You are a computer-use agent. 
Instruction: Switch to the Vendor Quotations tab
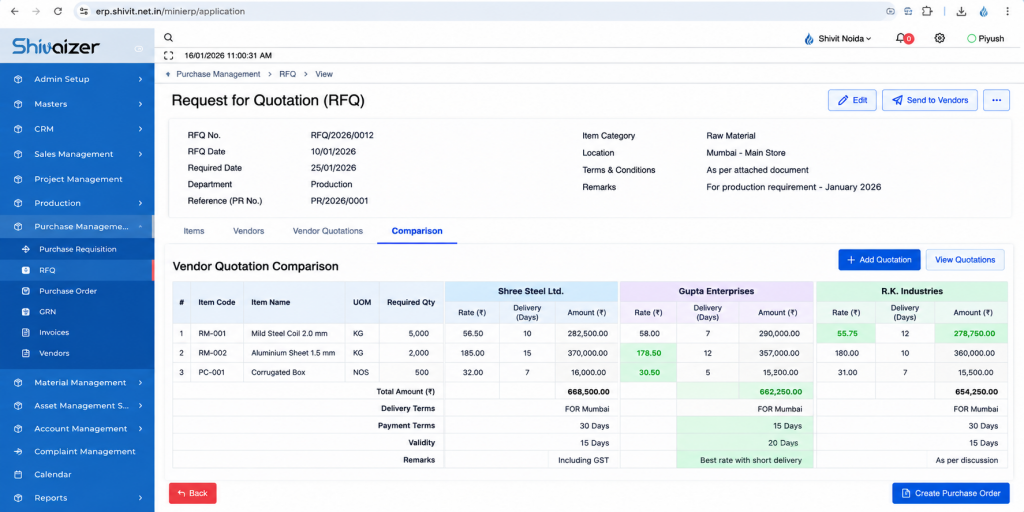[328, 231]
